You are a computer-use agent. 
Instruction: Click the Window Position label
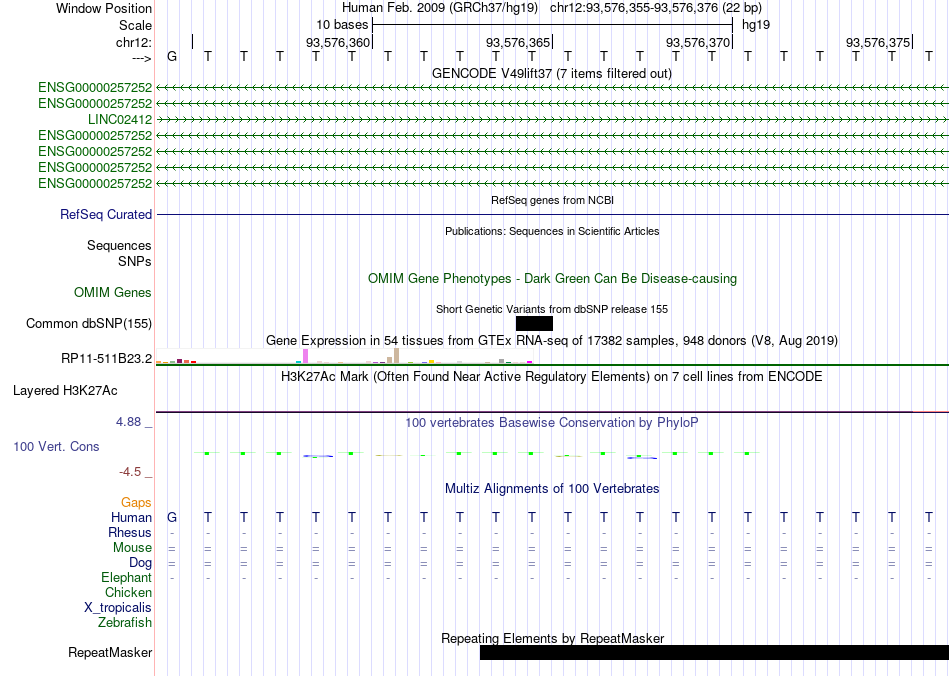(x=104, y=8)
